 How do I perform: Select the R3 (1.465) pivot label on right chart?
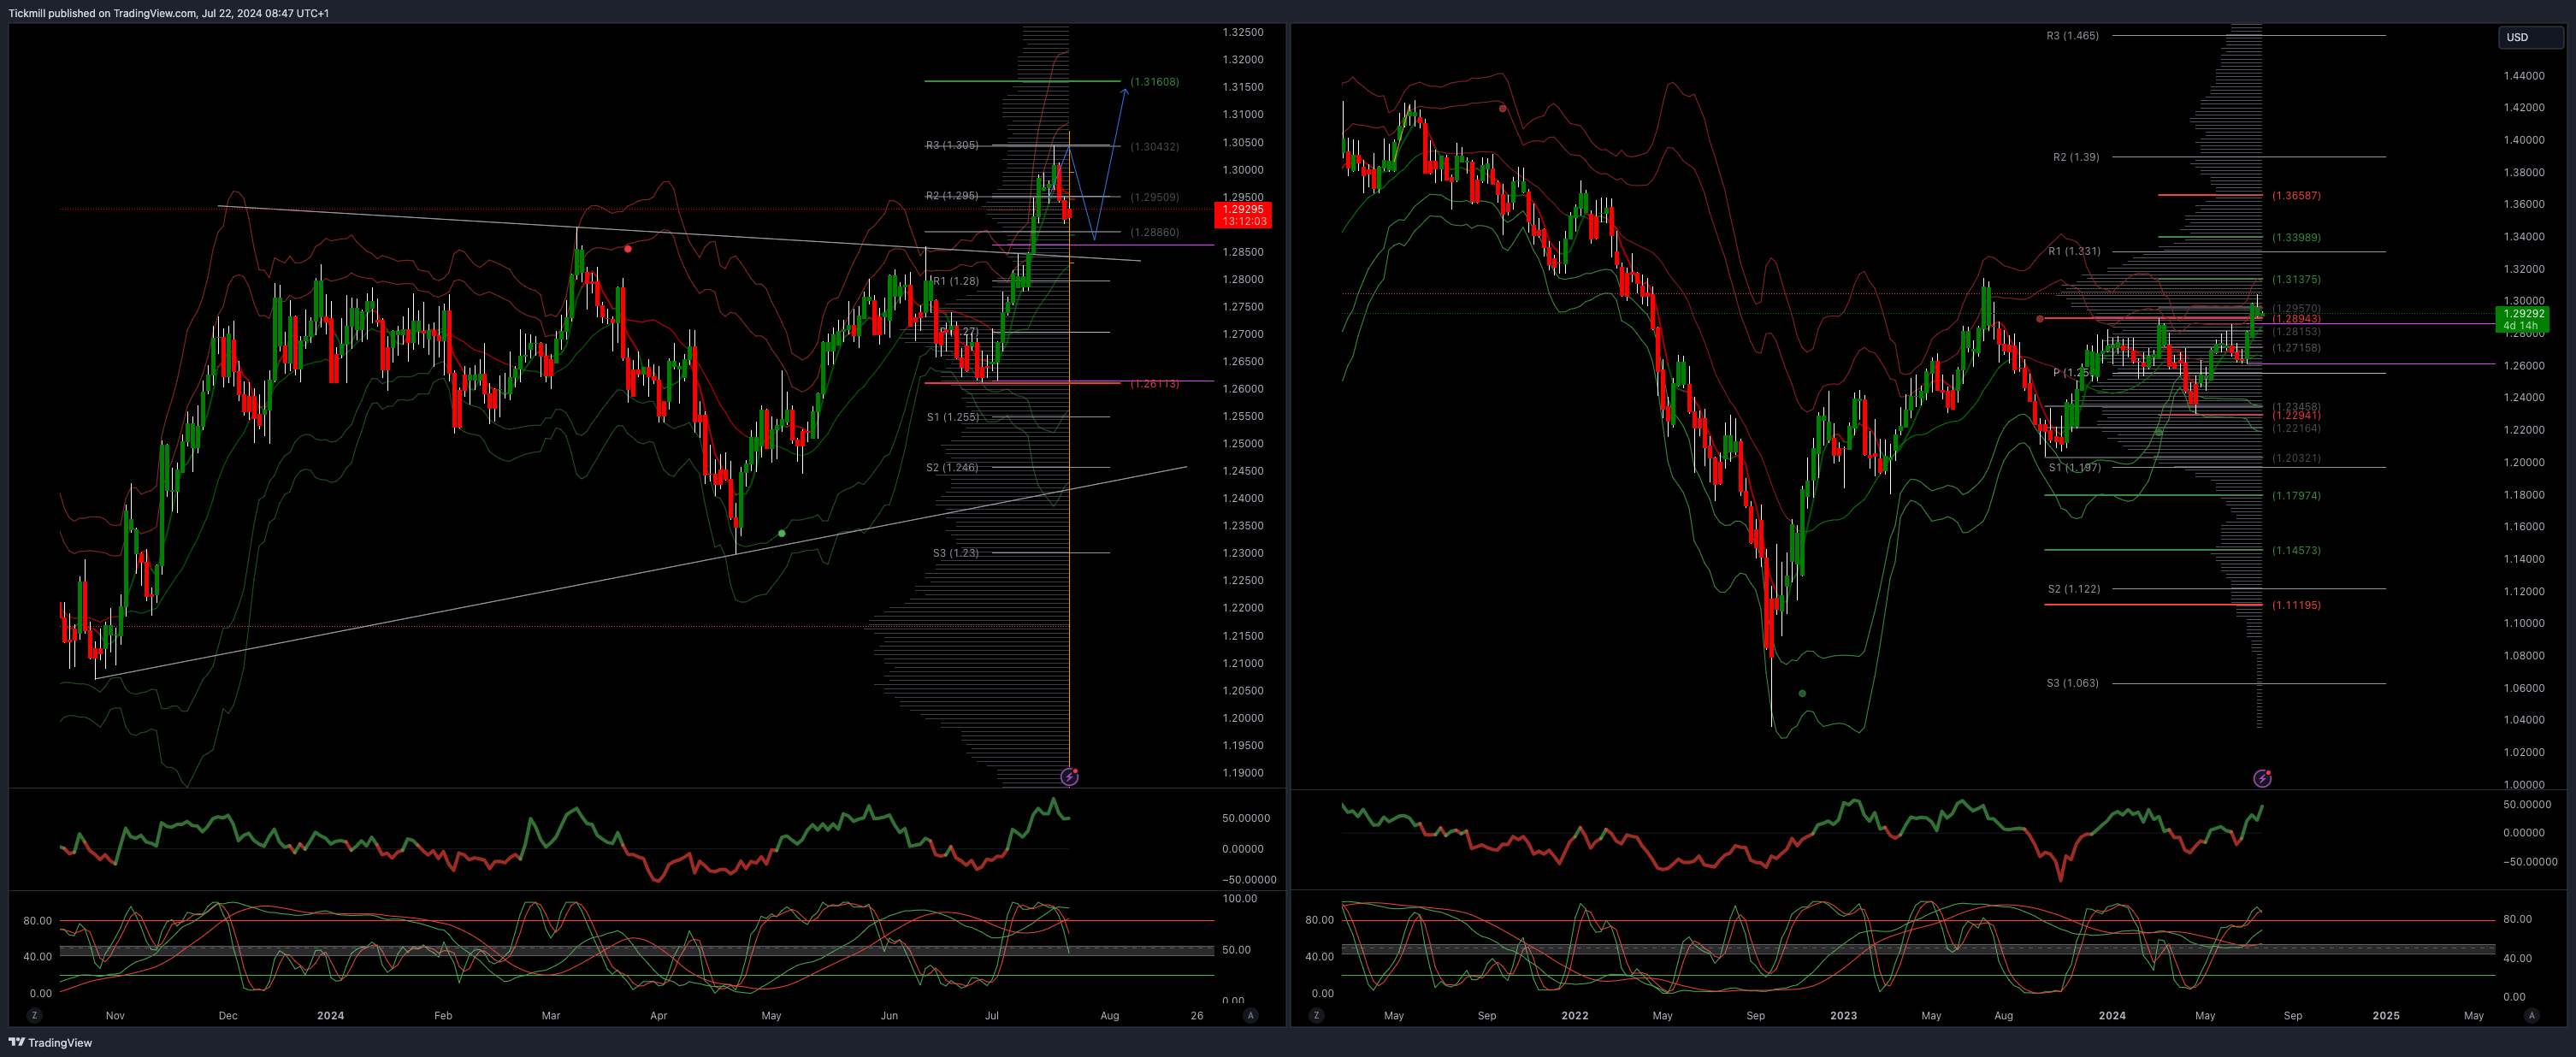click(x=2072, y=35)
